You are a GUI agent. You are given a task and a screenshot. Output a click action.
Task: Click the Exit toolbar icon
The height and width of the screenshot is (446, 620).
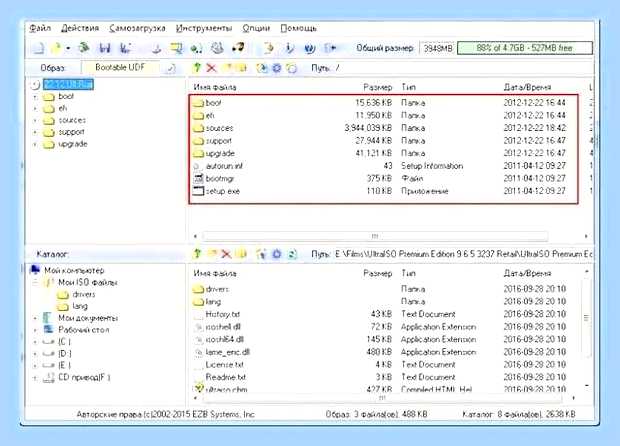[330, 48]
